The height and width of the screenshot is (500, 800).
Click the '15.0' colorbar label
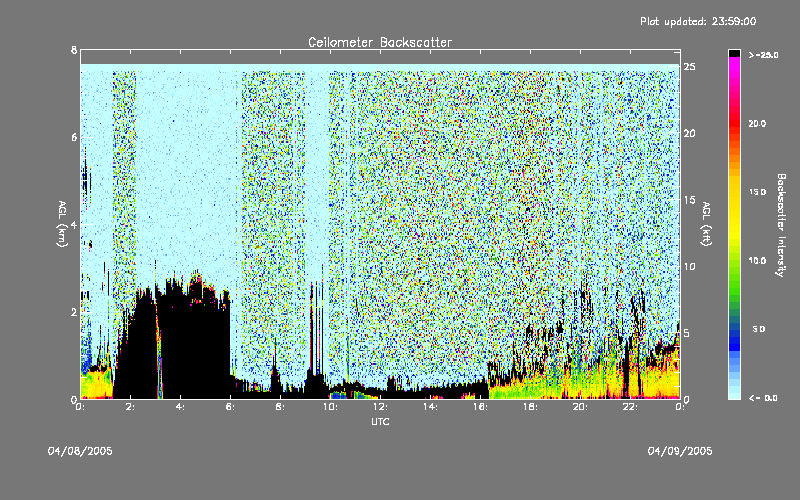(x=757, y=192)
